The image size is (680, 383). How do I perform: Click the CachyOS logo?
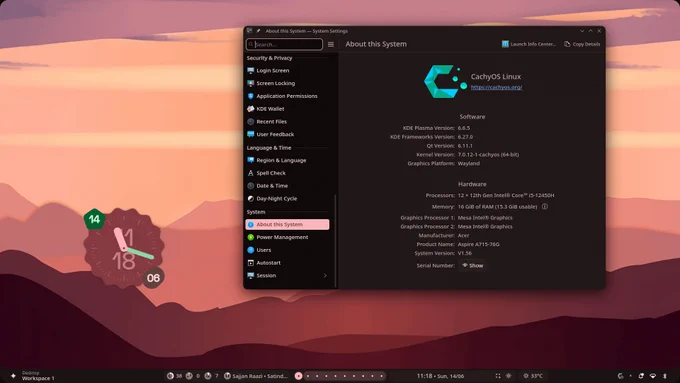coord(445,81)
